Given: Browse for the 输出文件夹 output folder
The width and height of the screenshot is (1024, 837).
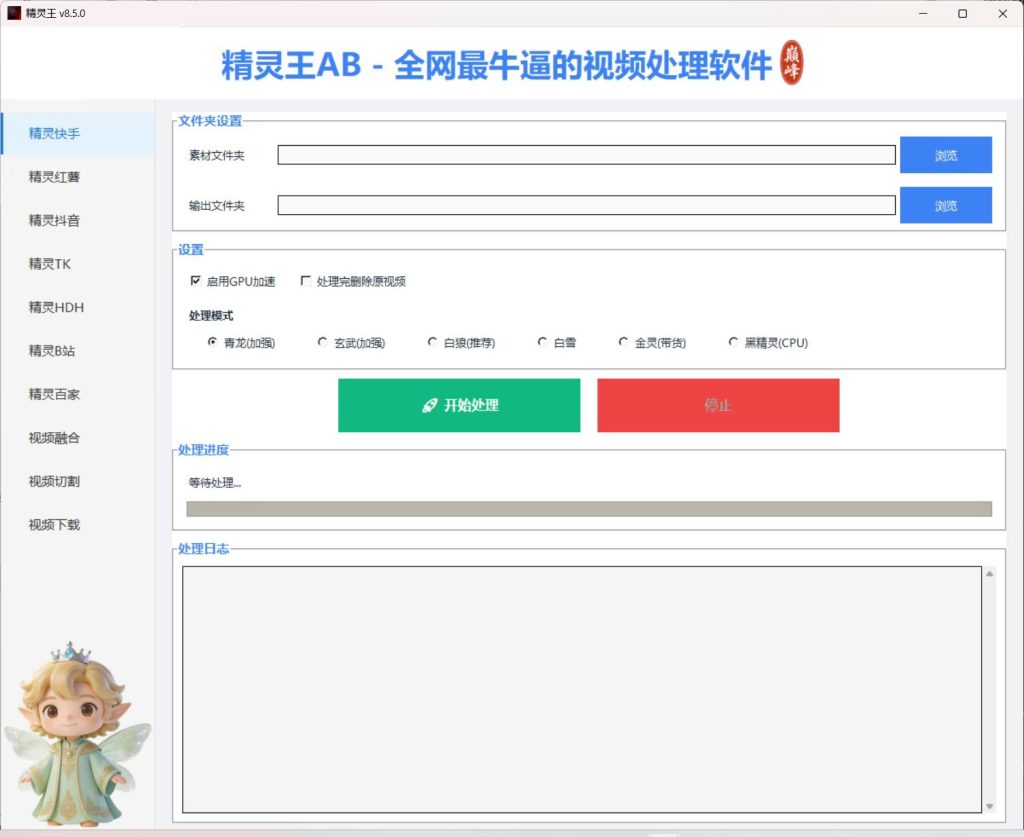Looking at the screenshot, I should pyautogui.click(x=946, y=205).
